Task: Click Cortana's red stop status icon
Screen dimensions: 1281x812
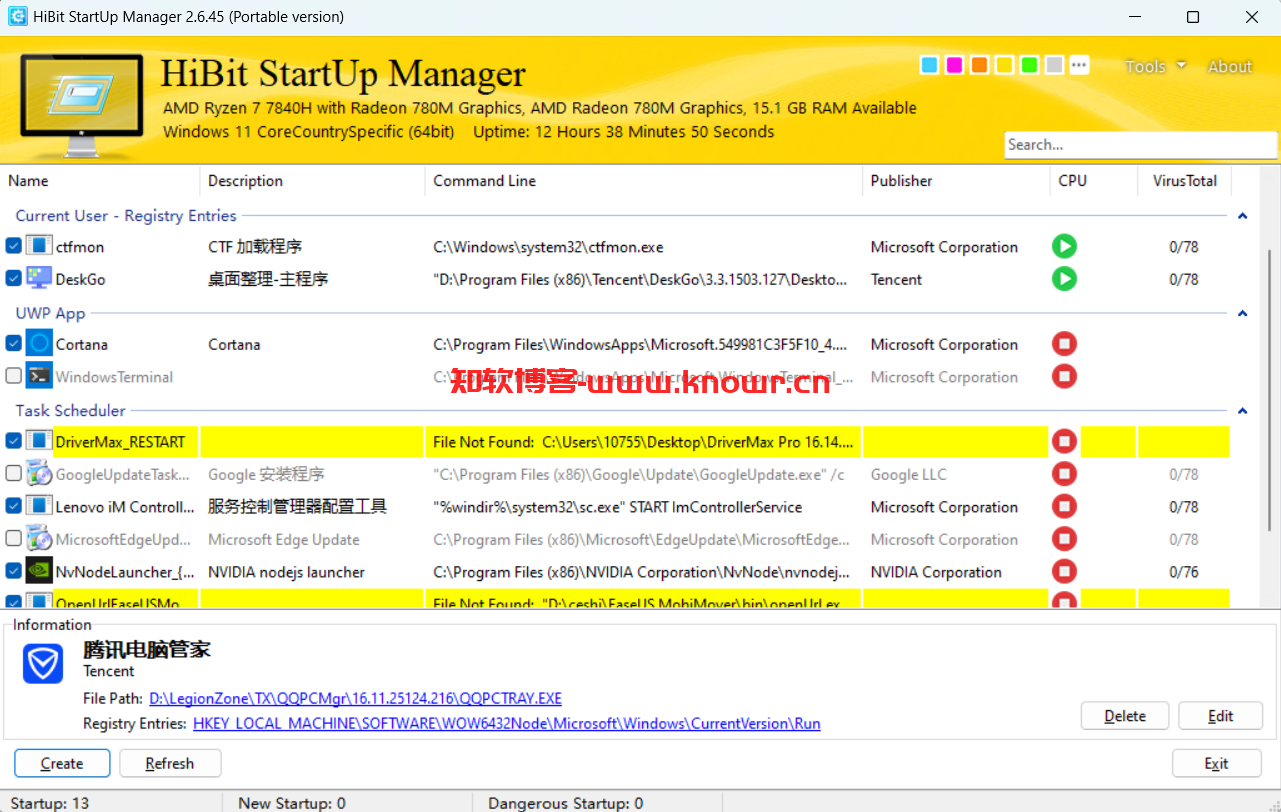Action: [1064, 344]
